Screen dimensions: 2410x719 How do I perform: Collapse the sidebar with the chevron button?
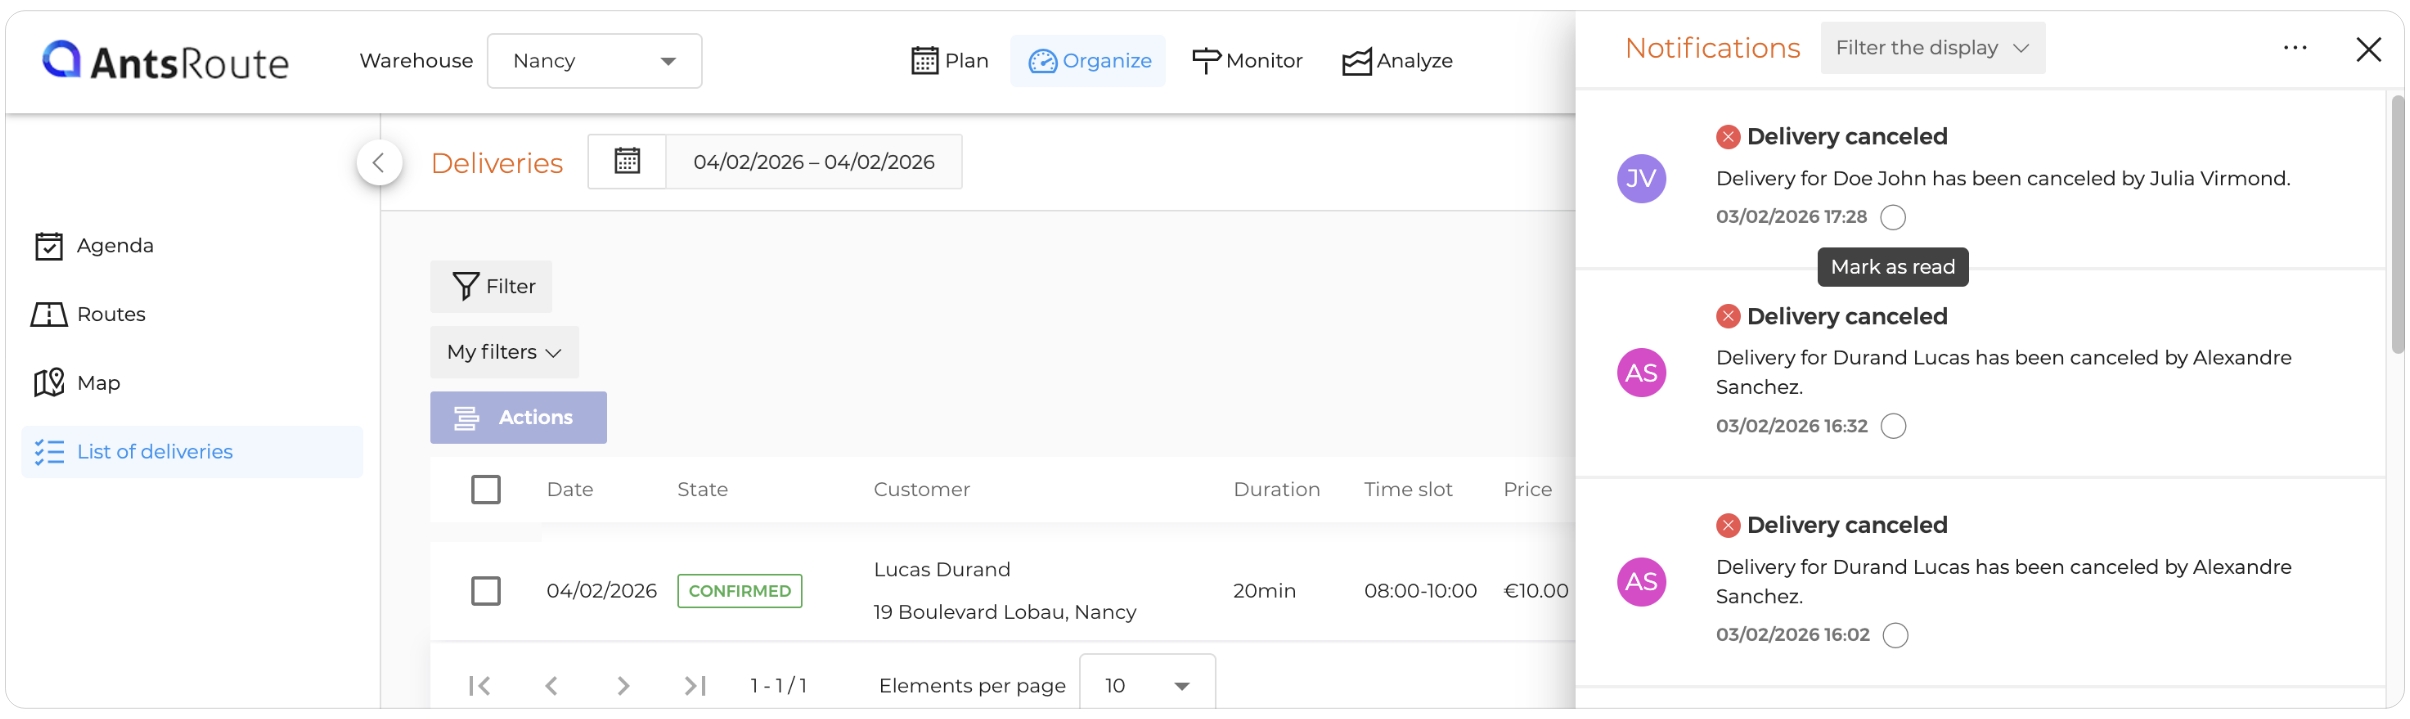coord(379,163)
